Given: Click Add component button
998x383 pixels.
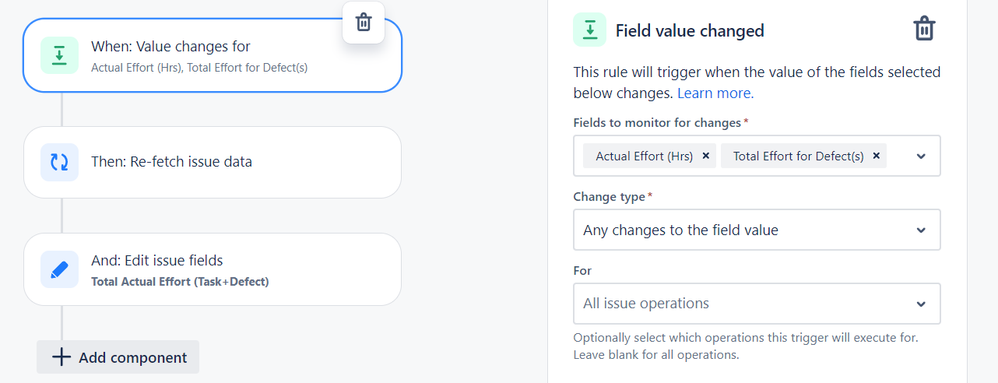Looking at the screenshot, I should (x=118, y=357).
